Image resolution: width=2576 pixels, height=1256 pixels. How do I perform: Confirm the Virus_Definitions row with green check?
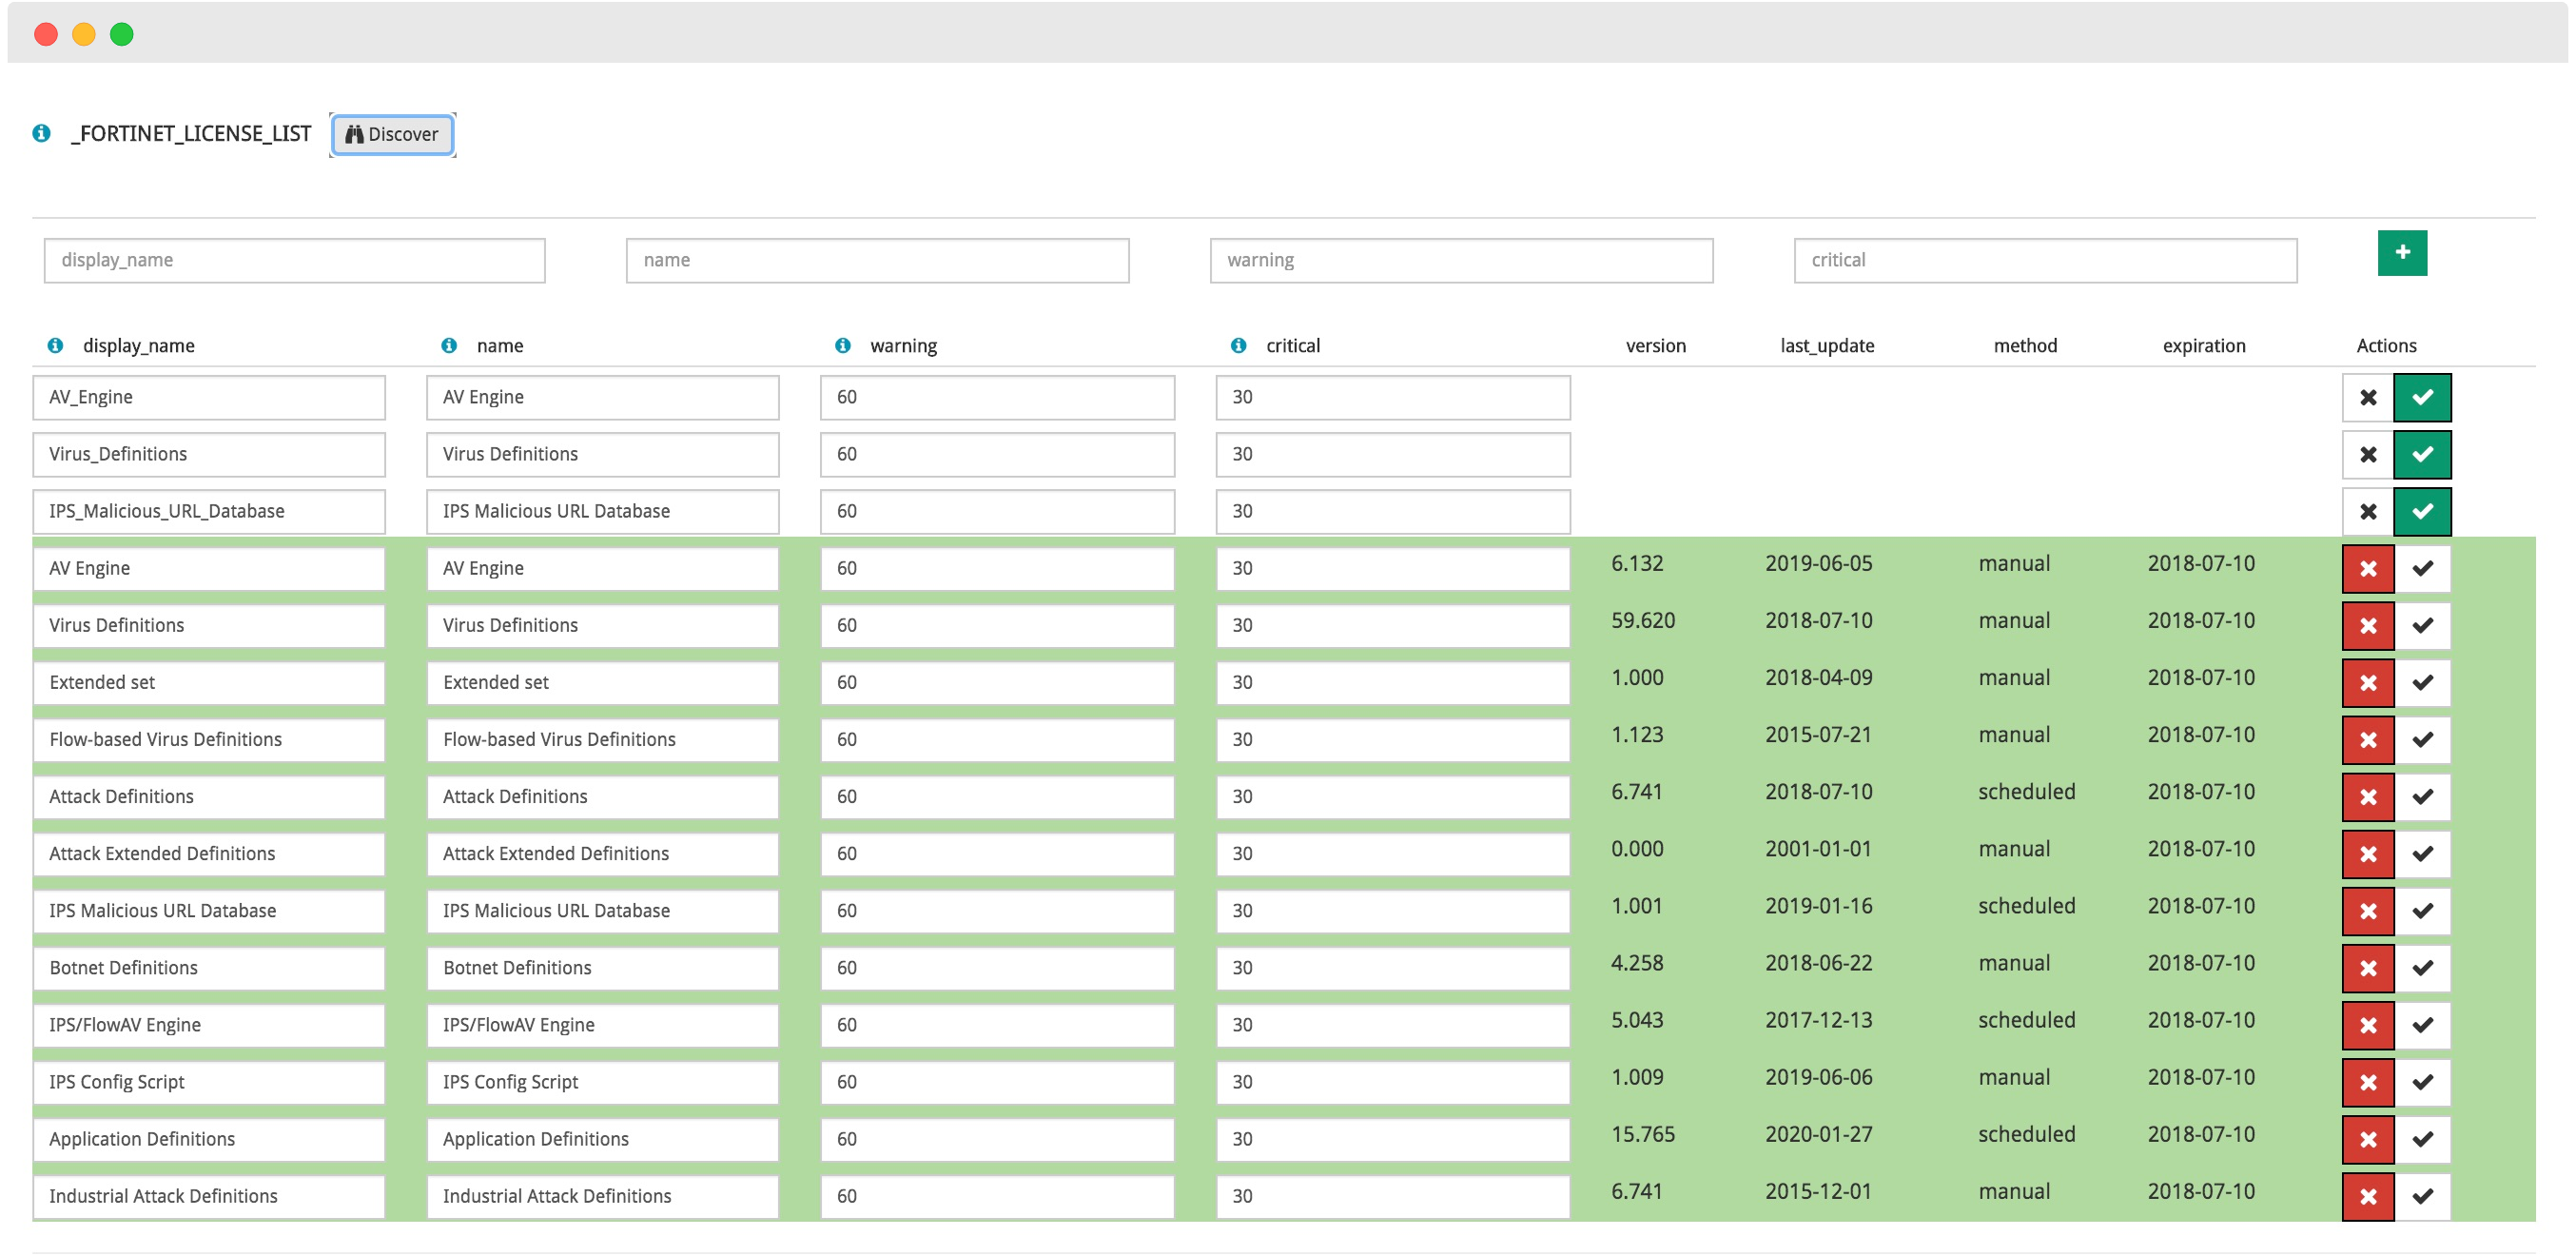[2422, 454]
